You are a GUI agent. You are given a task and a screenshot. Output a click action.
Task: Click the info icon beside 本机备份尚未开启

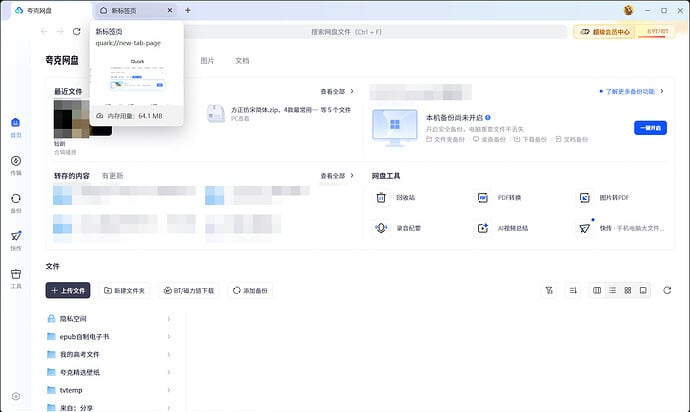488,118
